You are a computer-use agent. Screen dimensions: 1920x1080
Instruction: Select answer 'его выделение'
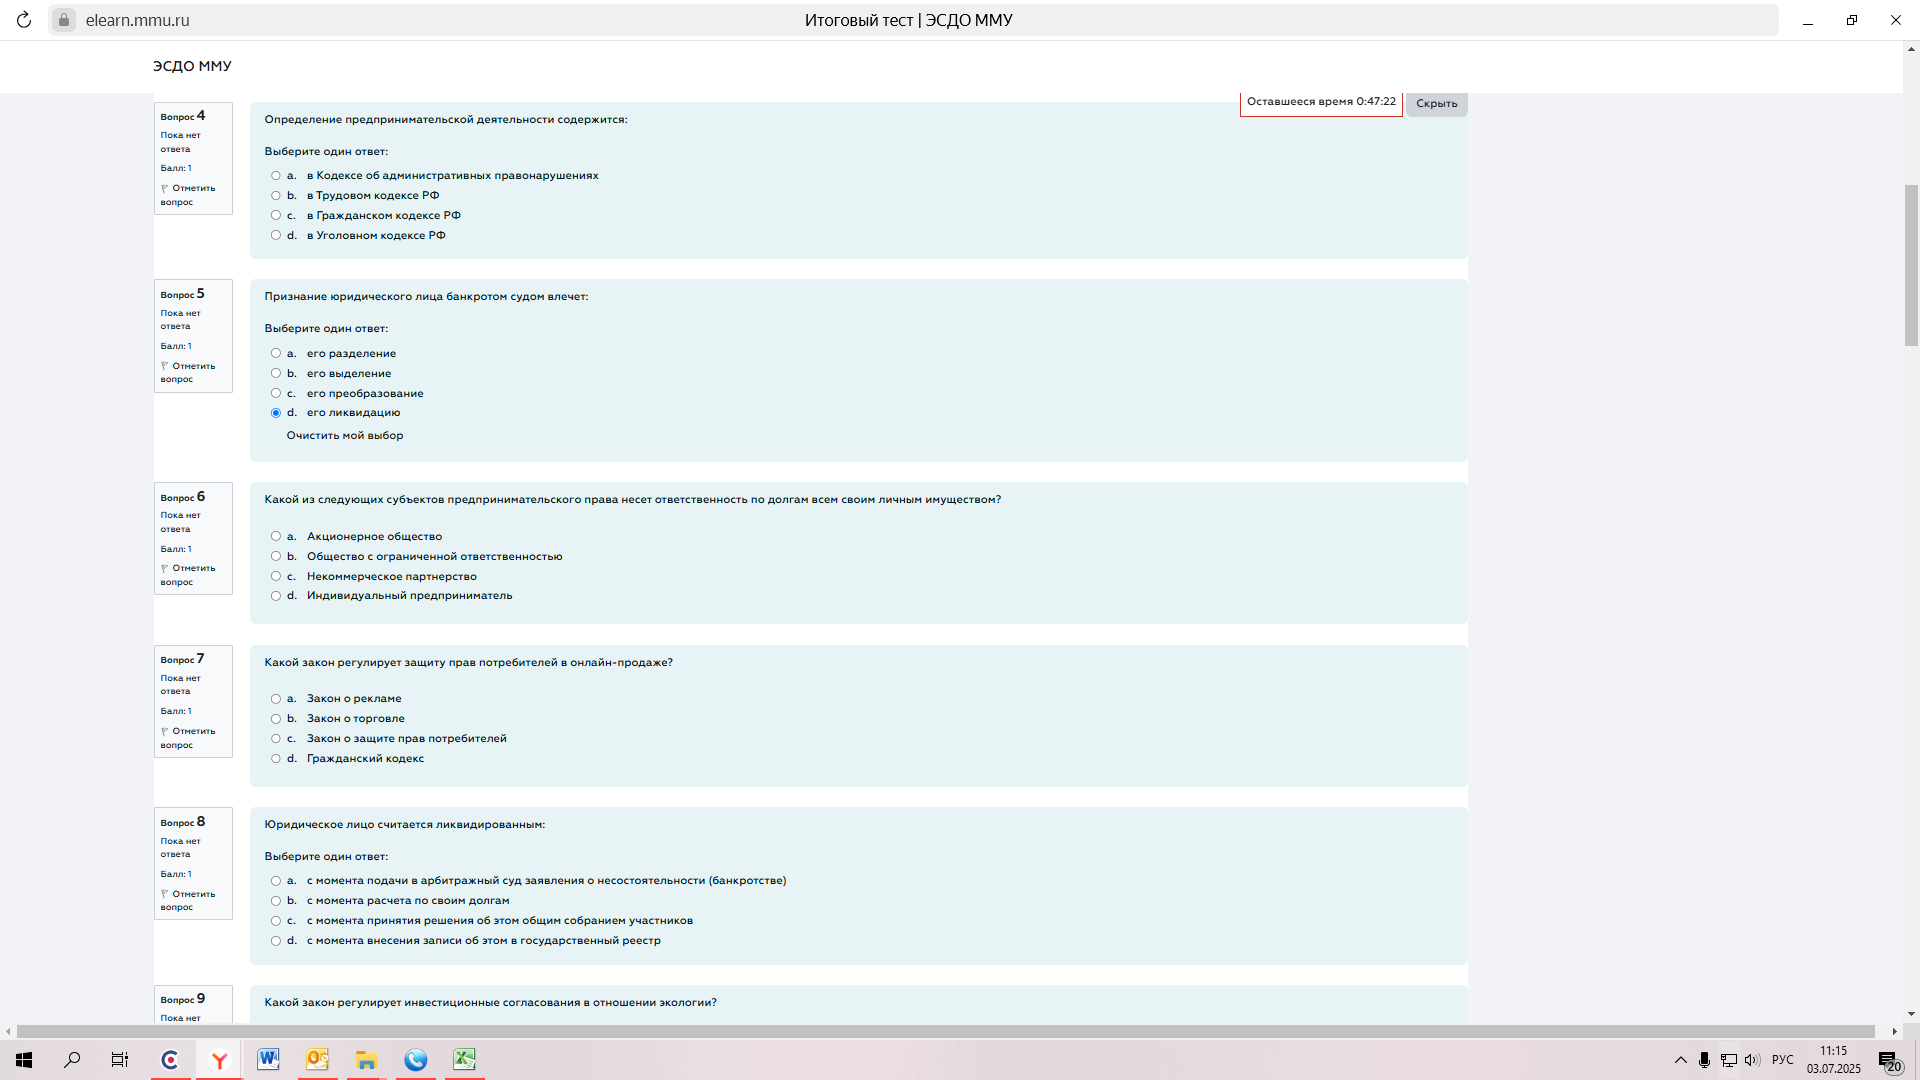tap(276, 373)
